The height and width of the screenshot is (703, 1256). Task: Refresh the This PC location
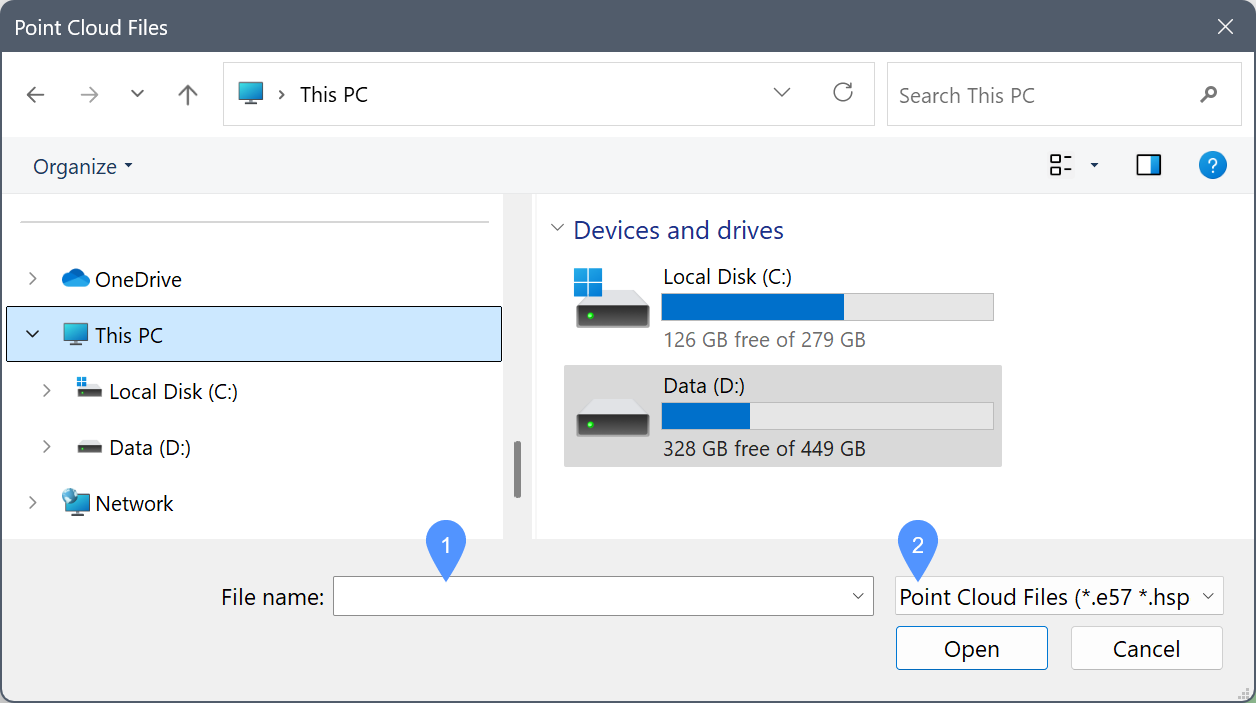click(x=843, y=93)
